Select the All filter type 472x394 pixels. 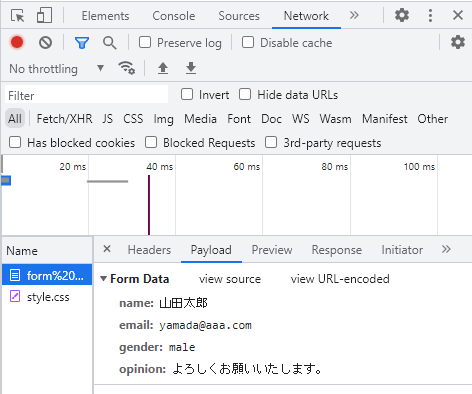click(15, 119)
